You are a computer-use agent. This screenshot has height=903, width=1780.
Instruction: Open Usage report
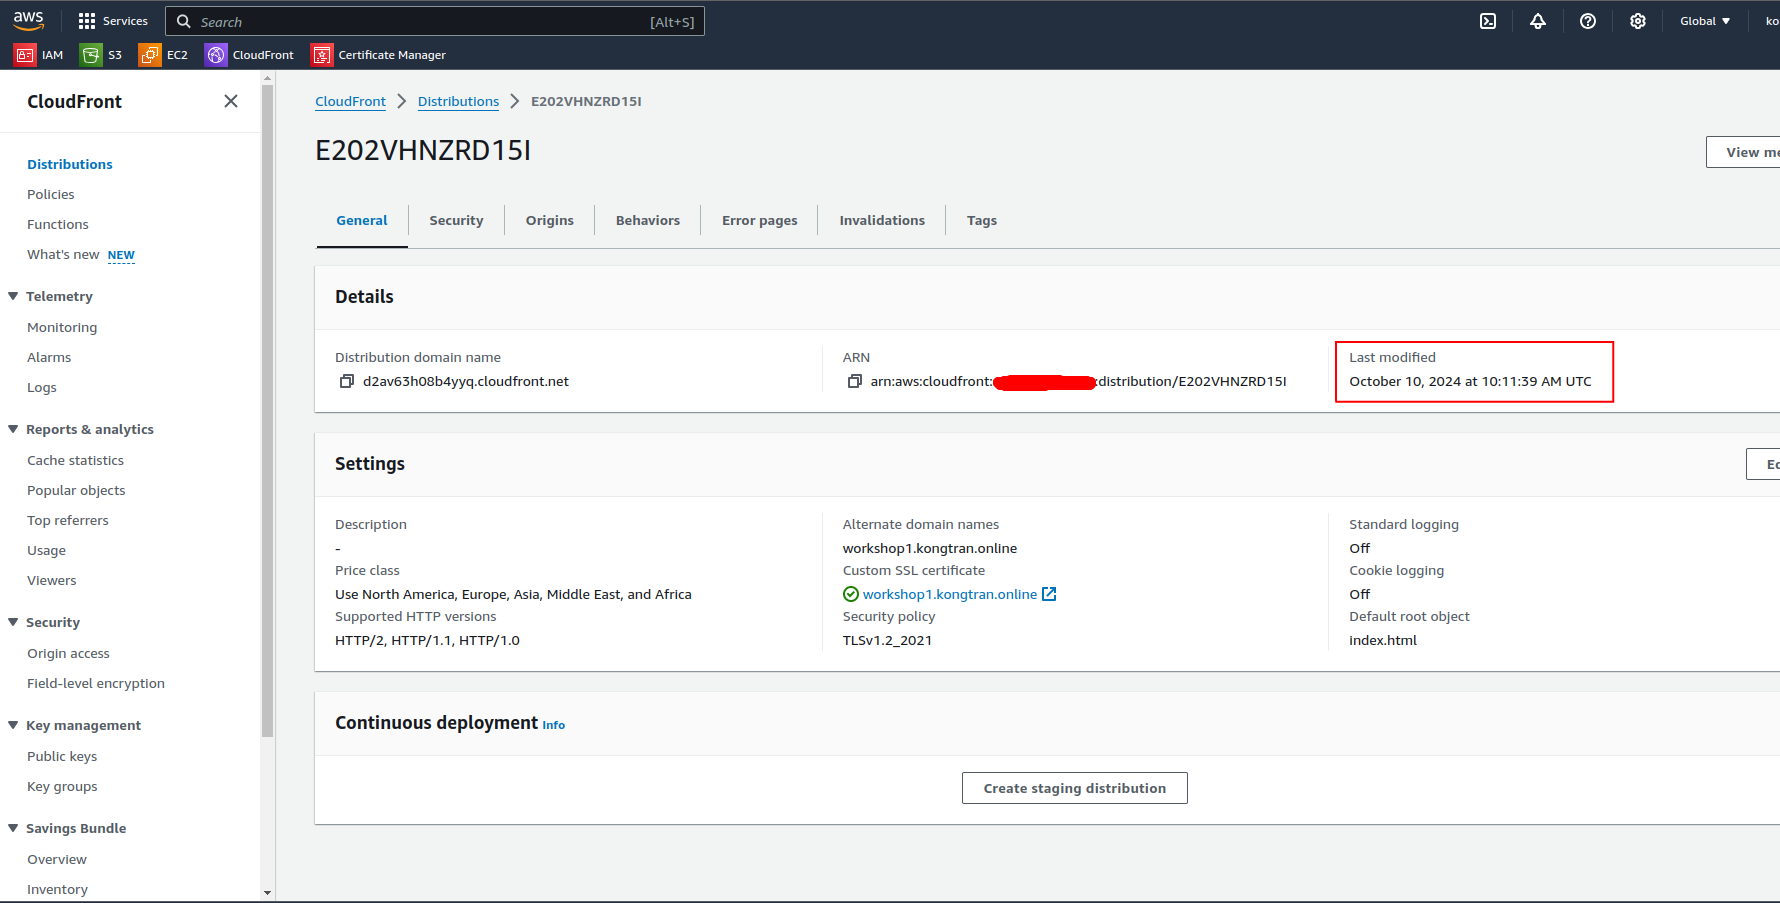(x=47, y=550)
